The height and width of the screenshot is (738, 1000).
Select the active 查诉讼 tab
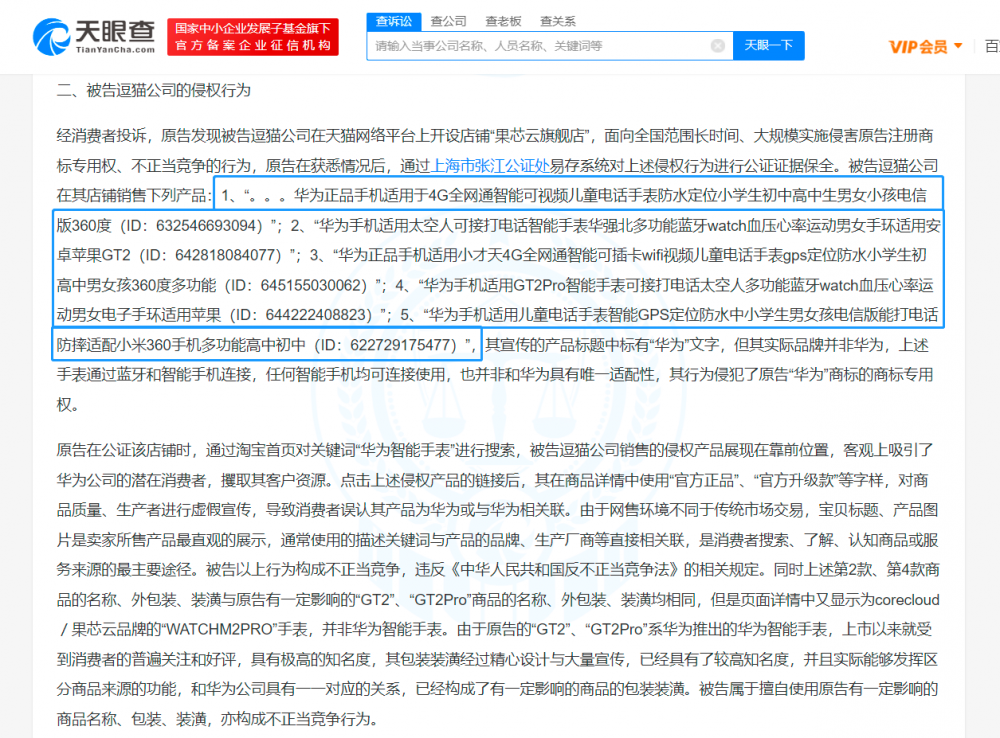393,20
